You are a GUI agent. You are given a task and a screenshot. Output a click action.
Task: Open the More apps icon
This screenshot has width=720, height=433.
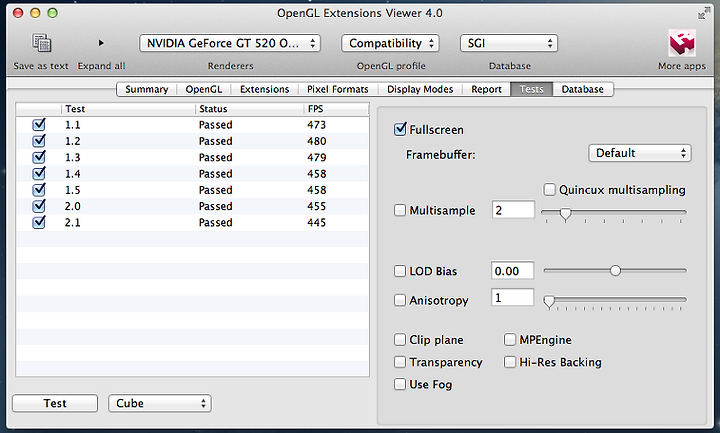pos(682,43)
